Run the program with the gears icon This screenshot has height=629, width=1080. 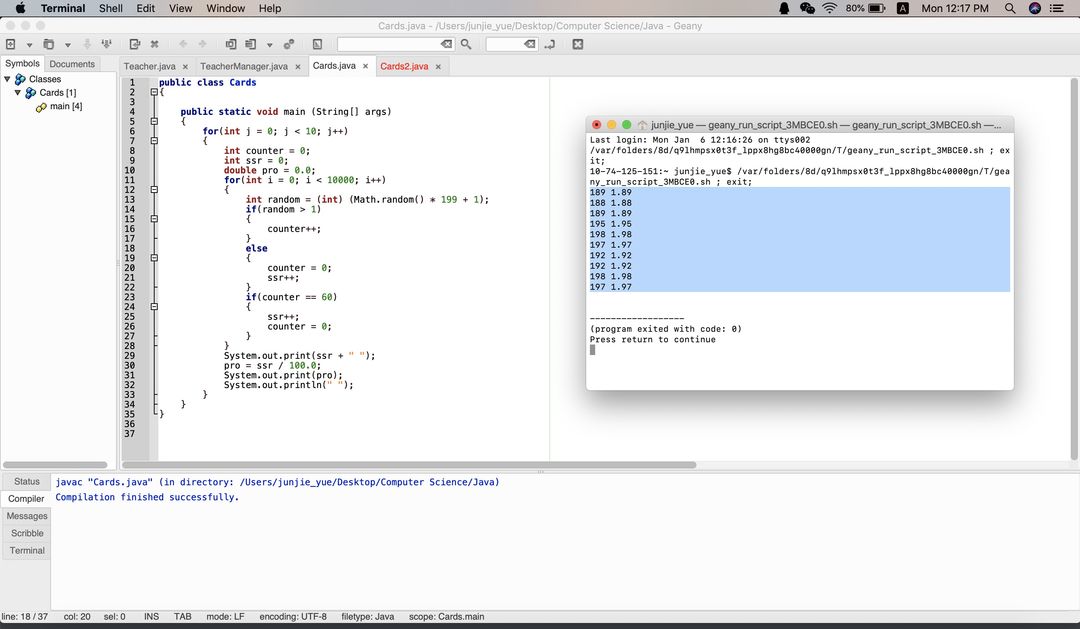[289, 44]
